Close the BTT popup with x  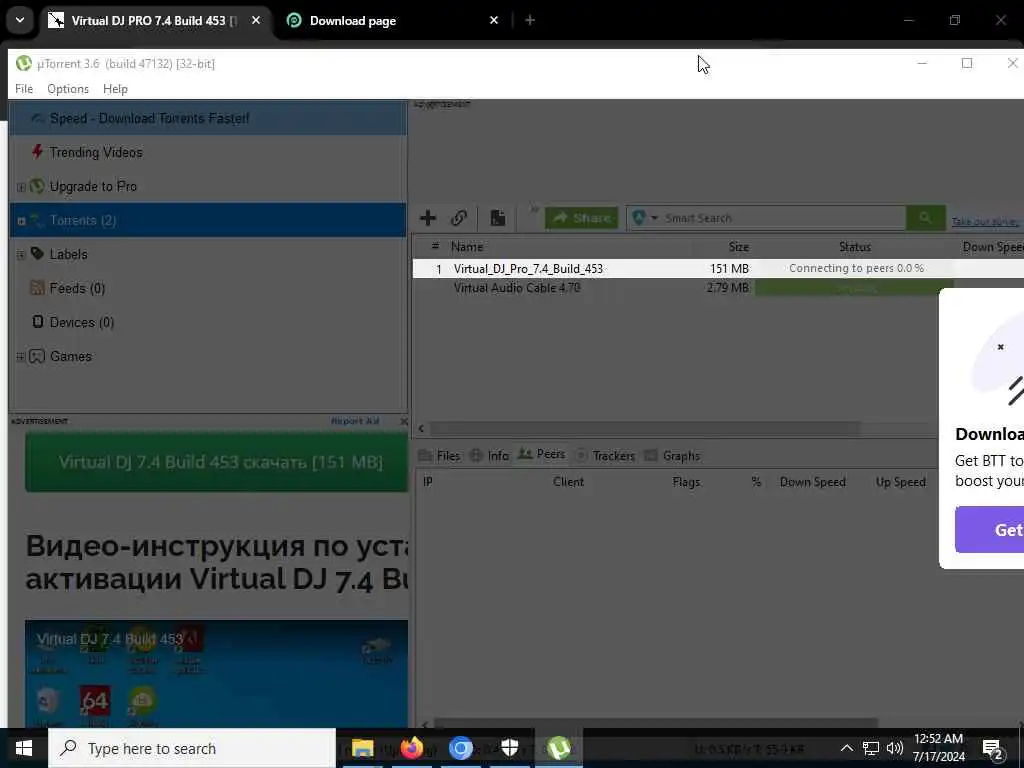click(1000, 347)
